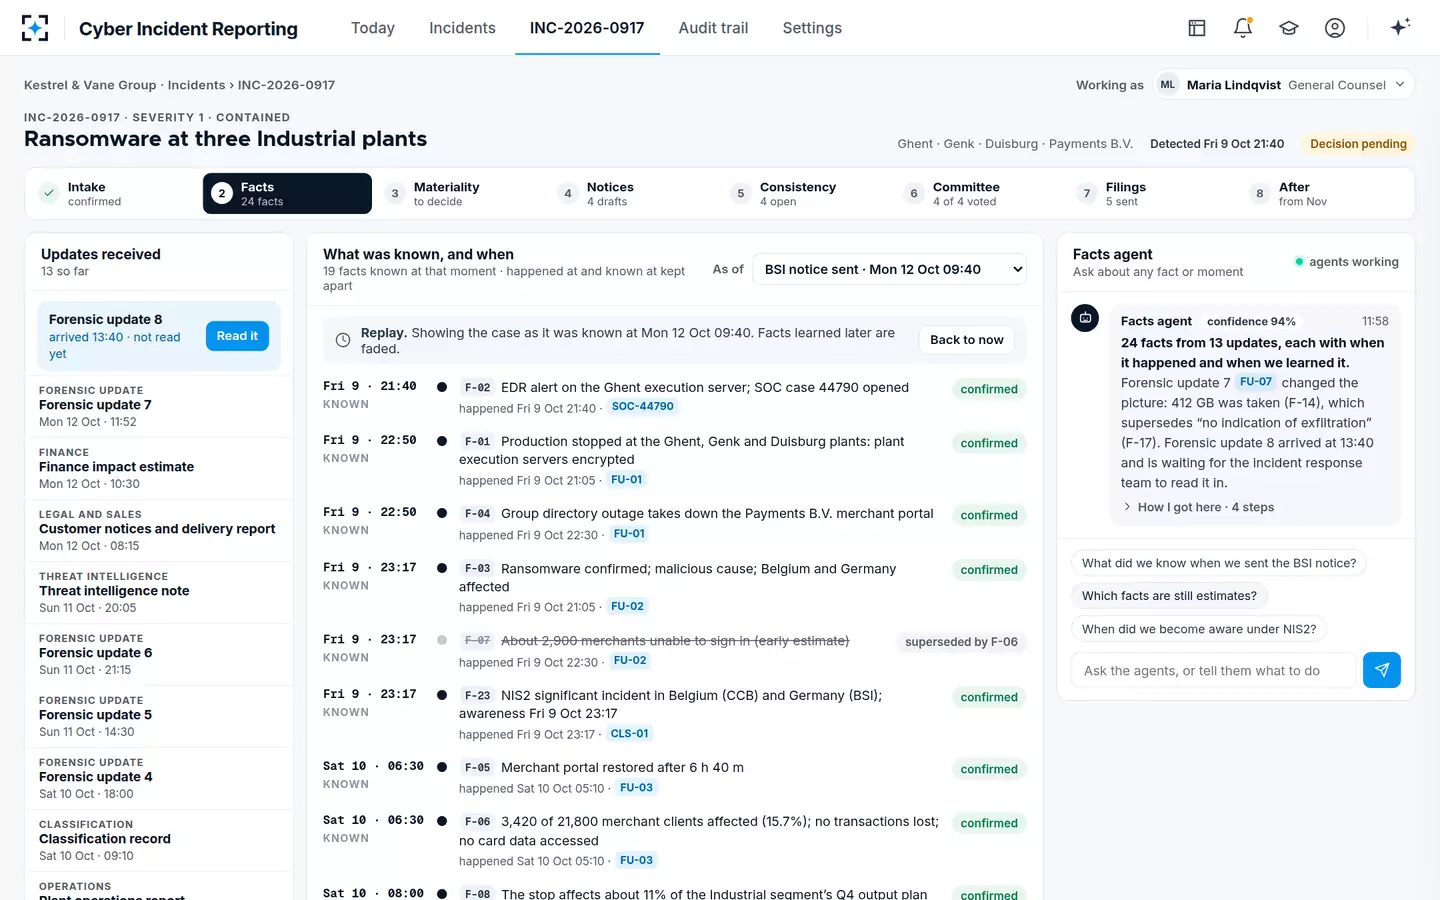1440x900 pixels.
Task: Switch to the Today tab
Action: [373, 28]
